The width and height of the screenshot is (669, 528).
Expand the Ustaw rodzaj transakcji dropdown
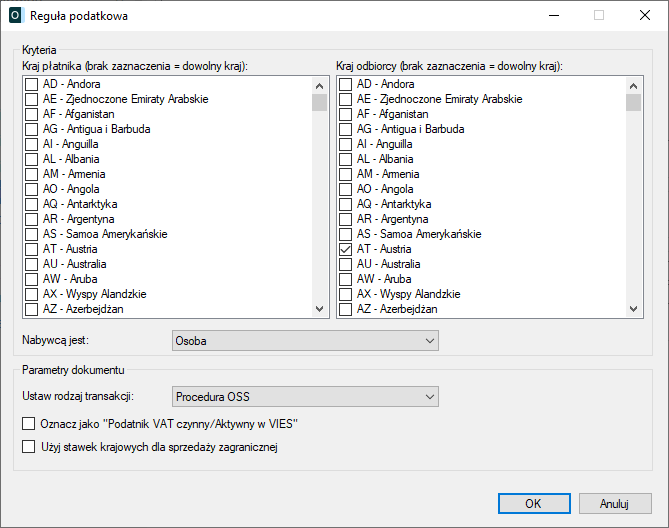(x=305, y=397)
